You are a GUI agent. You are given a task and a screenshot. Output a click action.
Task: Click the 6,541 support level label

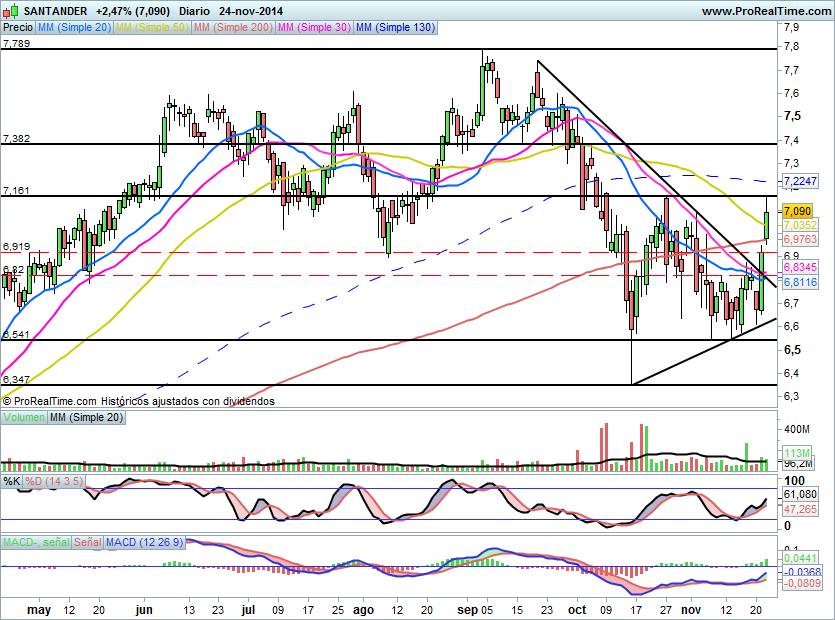pos(17,335)
